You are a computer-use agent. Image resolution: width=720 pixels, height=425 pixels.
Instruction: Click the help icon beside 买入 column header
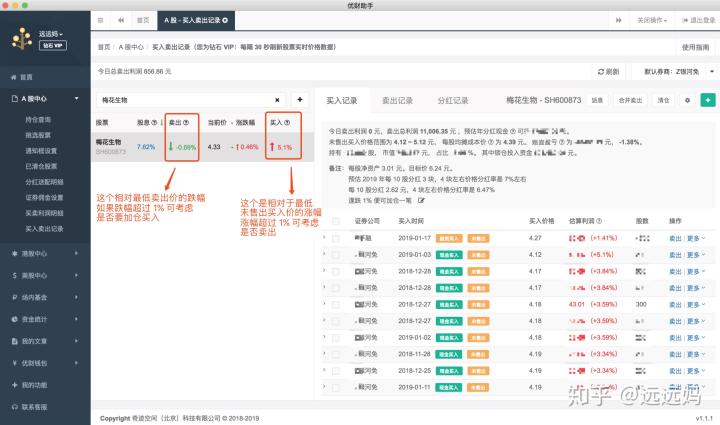287,123
